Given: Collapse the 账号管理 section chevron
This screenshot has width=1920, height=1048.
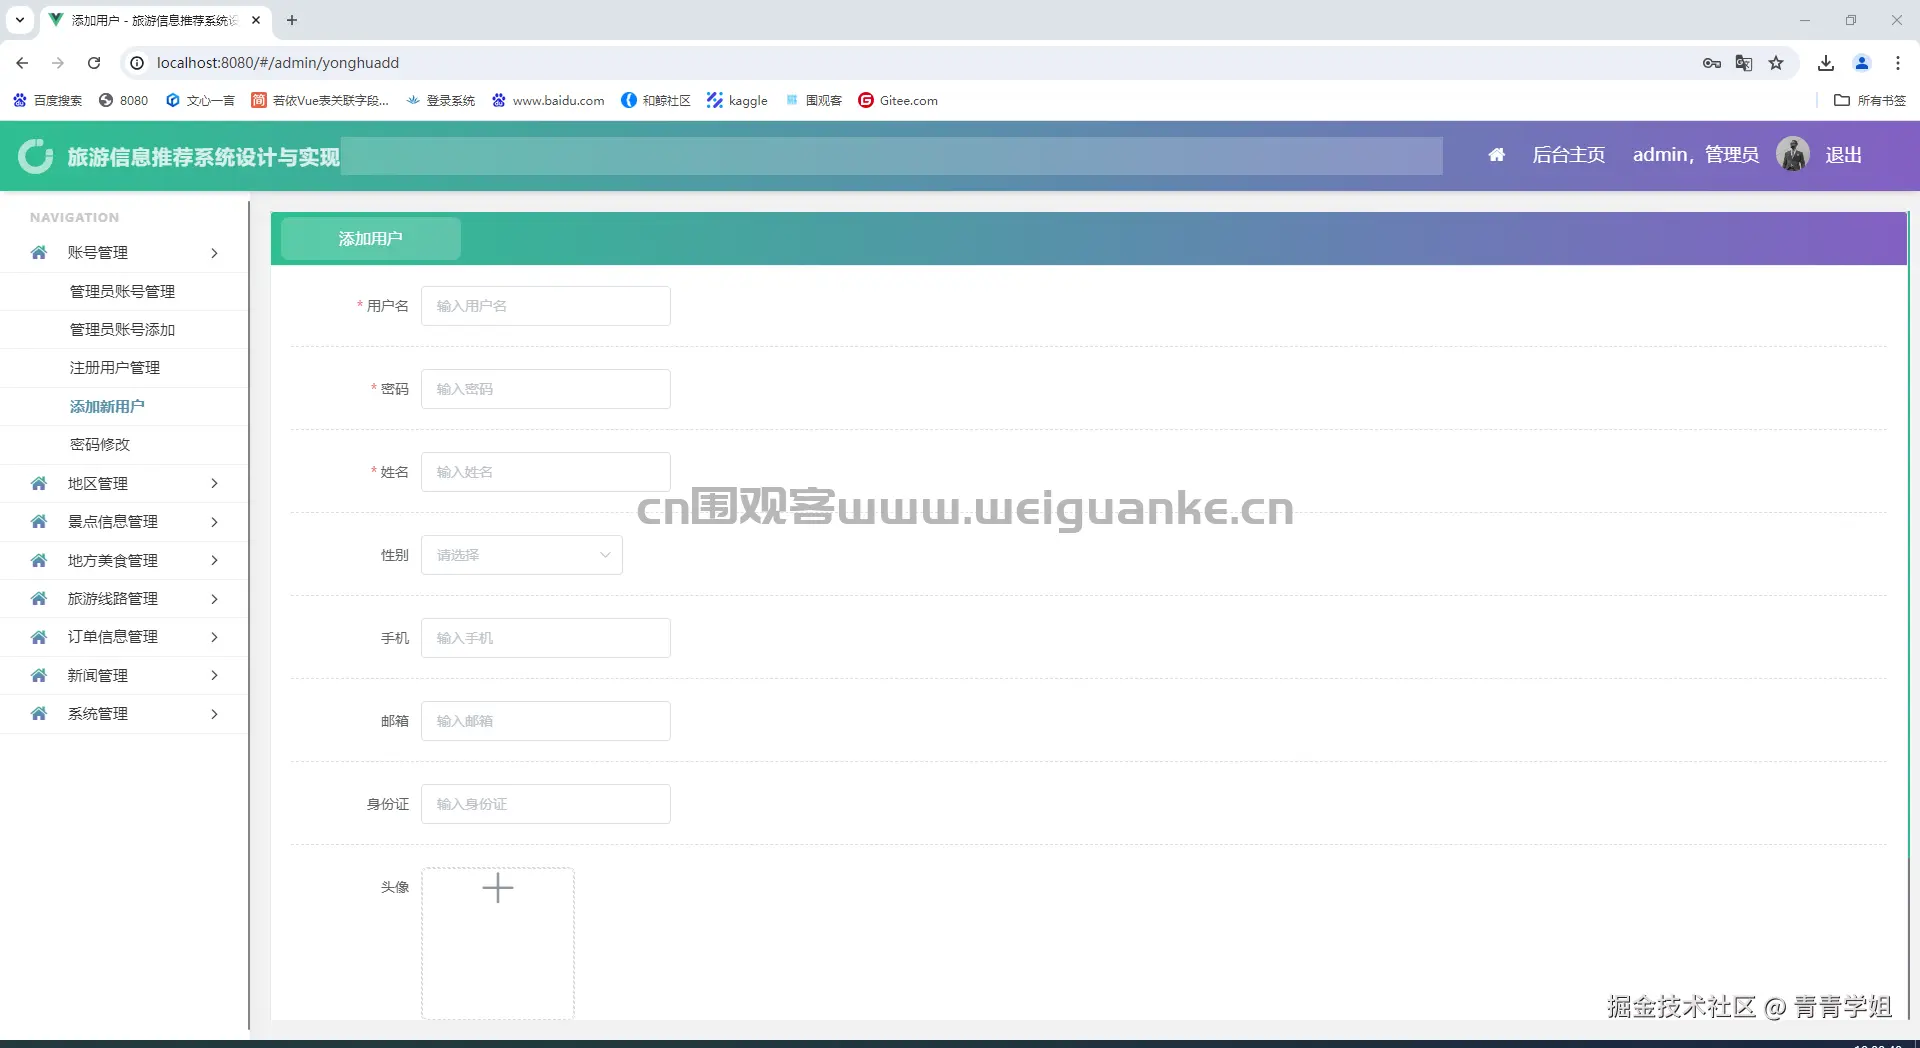Looking at the screenshot, I should click(213, 253).
